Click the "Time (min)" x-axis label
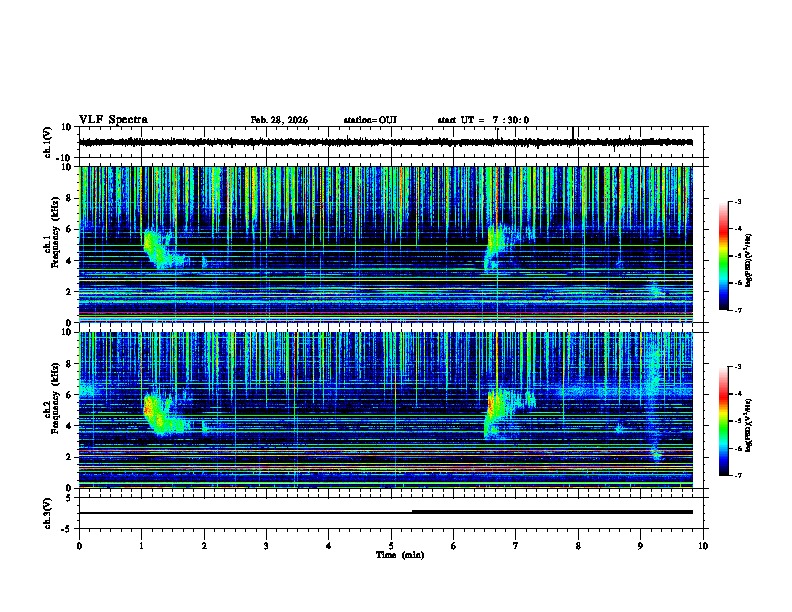This screenshot has height=612, width=792. pos(400,555)
